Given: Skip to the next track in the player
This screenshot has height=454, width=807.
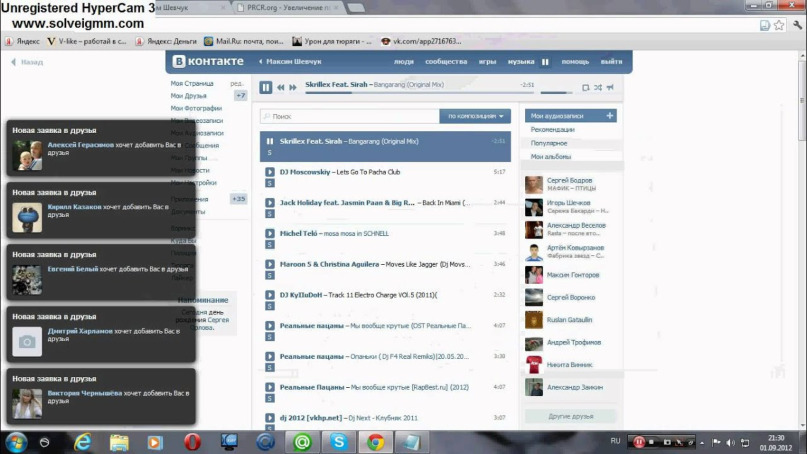Looking at the screenshot, I should tap(293, 88).
